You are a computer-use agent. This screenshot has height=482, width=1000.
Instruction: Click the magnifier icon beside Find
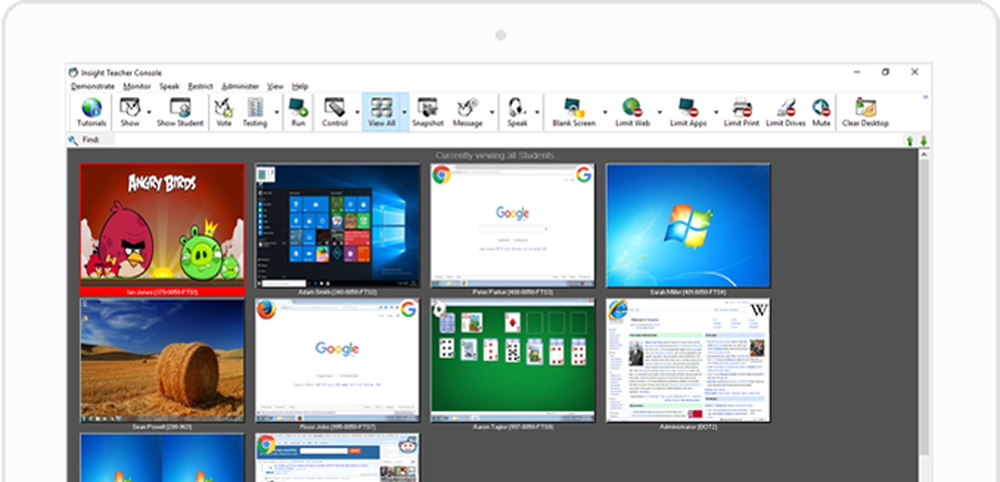tap(73, 141)
